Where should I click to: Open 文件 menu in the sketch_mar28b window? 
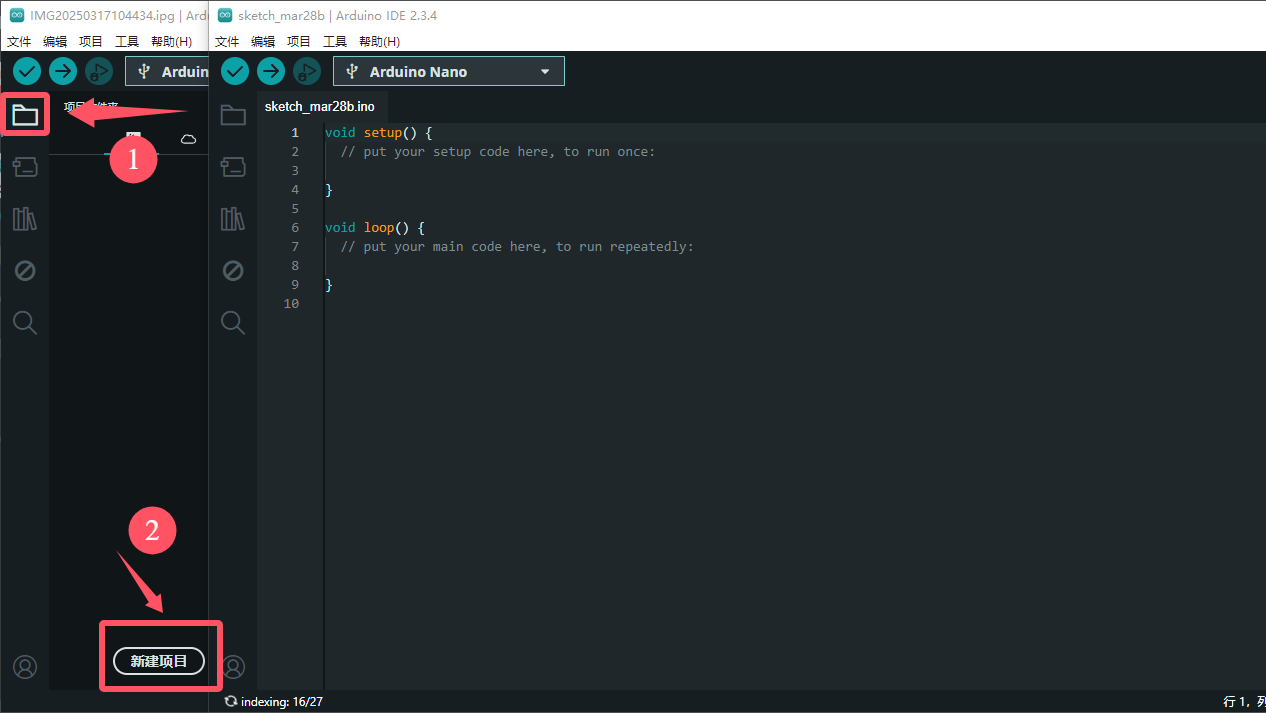coord(227,42)
